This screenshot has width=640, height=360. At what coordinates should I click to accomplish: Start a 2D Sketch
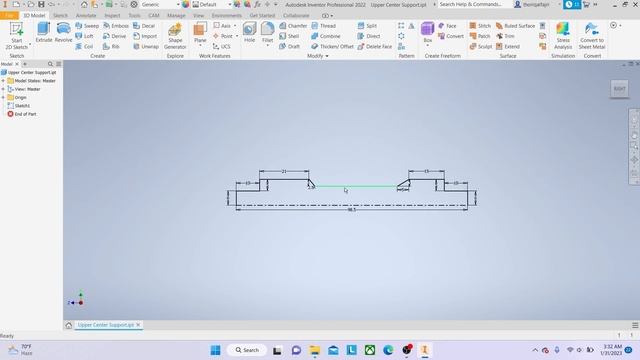16,36
